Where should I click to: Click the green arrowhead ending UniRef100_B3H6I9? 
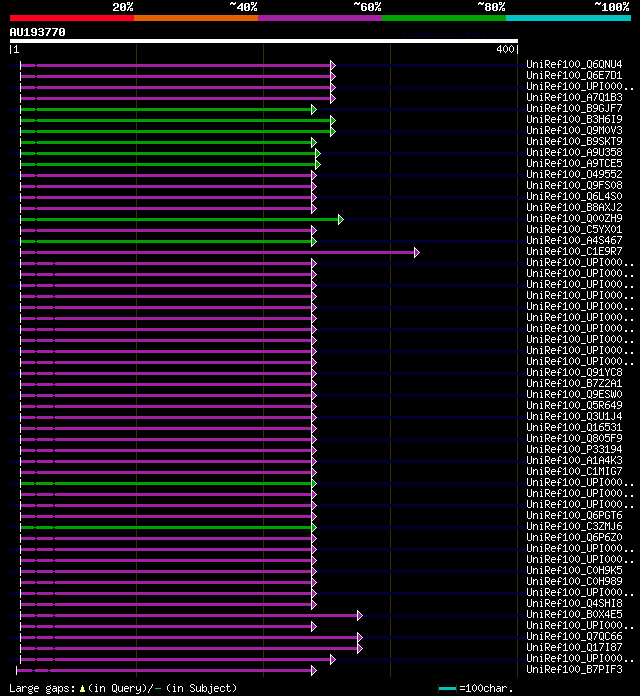click(333, 121)
